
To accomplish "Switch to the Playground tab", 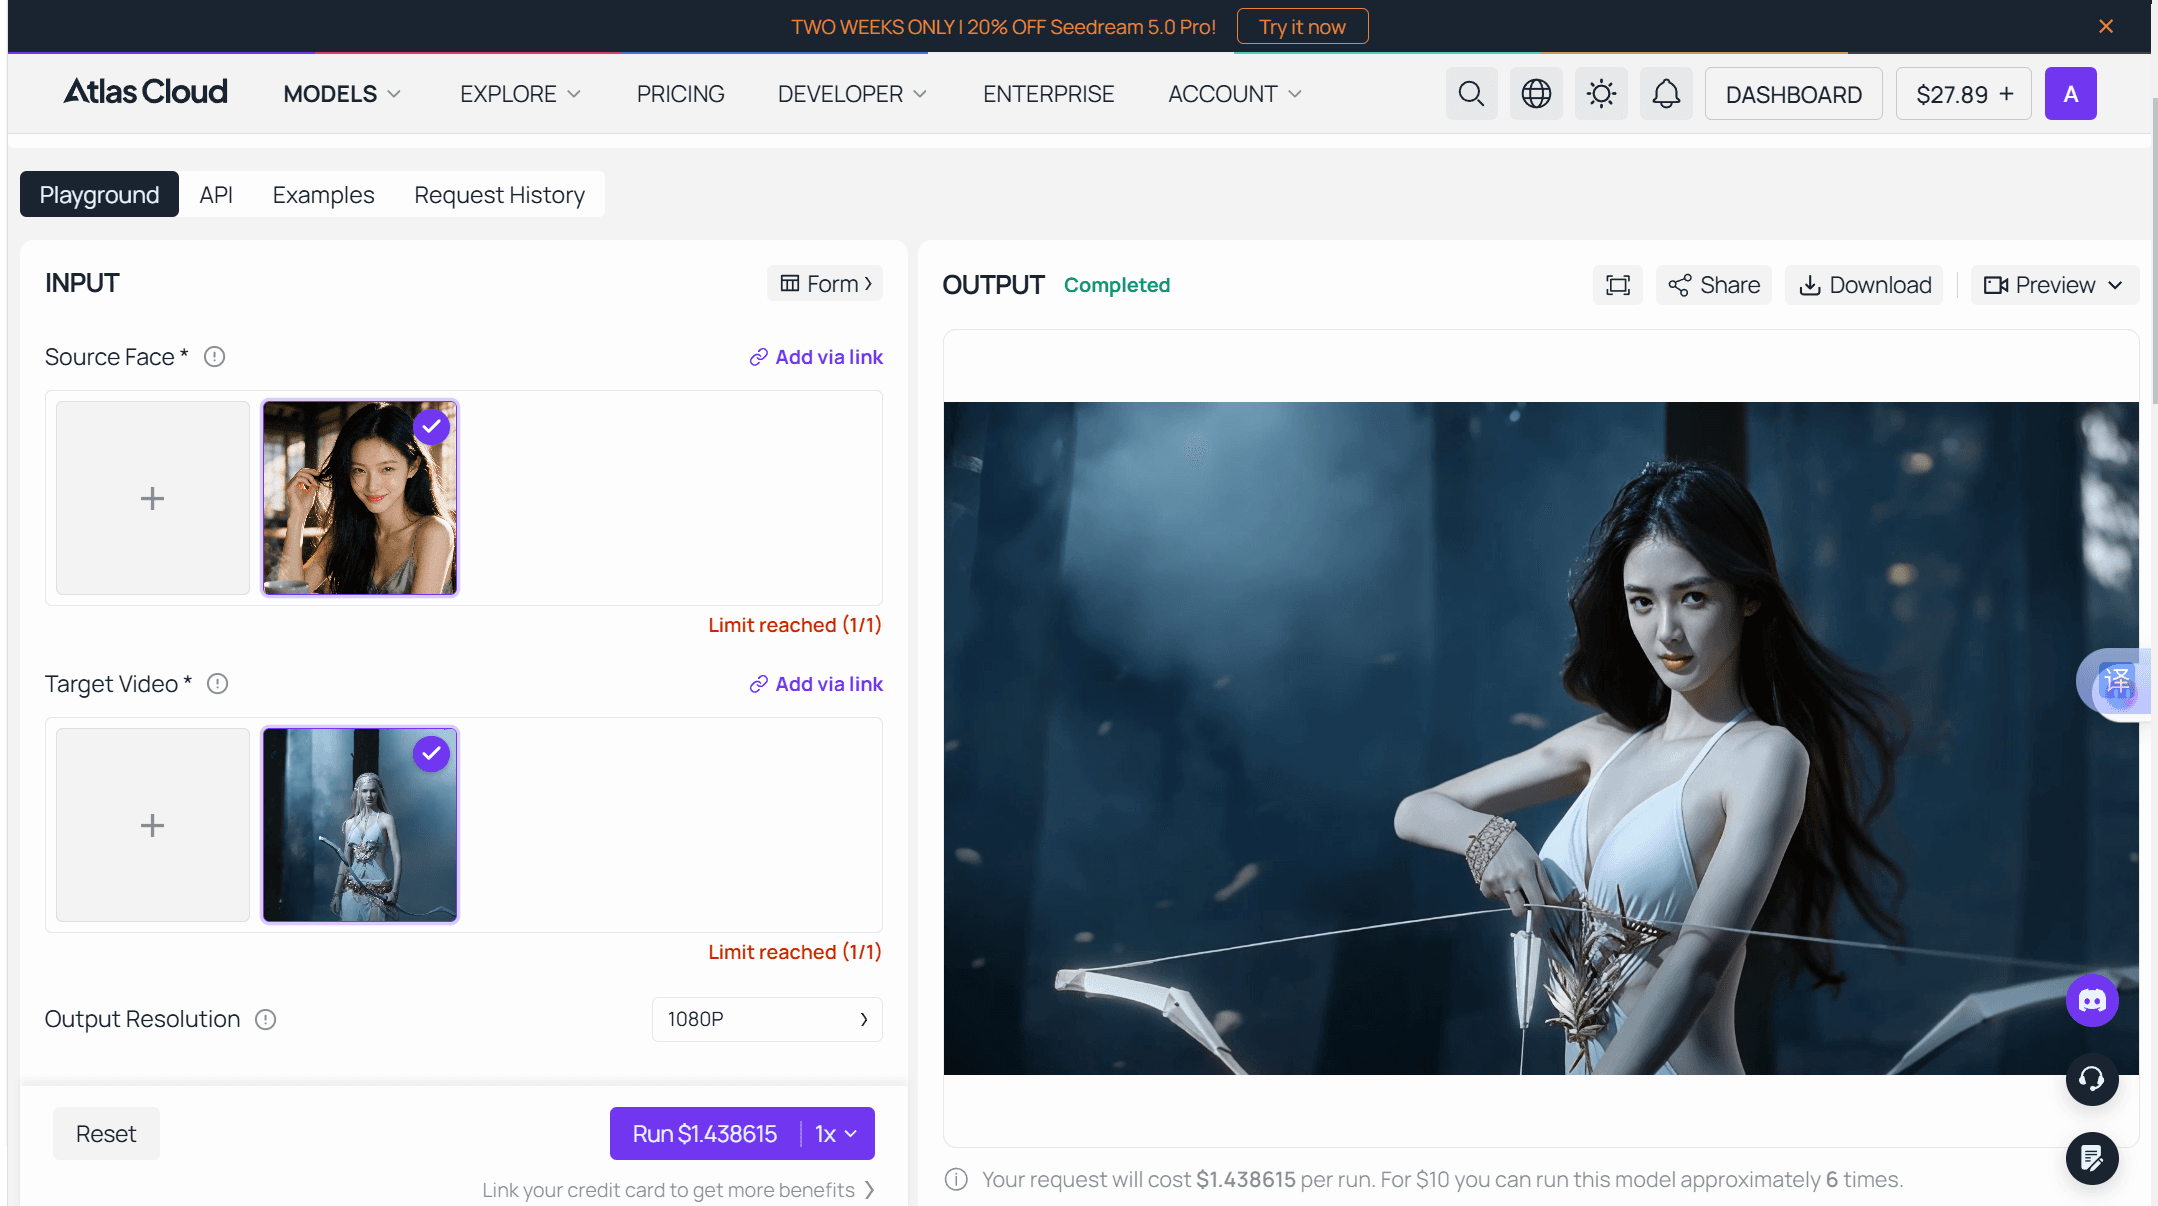I will coord(99,194).
